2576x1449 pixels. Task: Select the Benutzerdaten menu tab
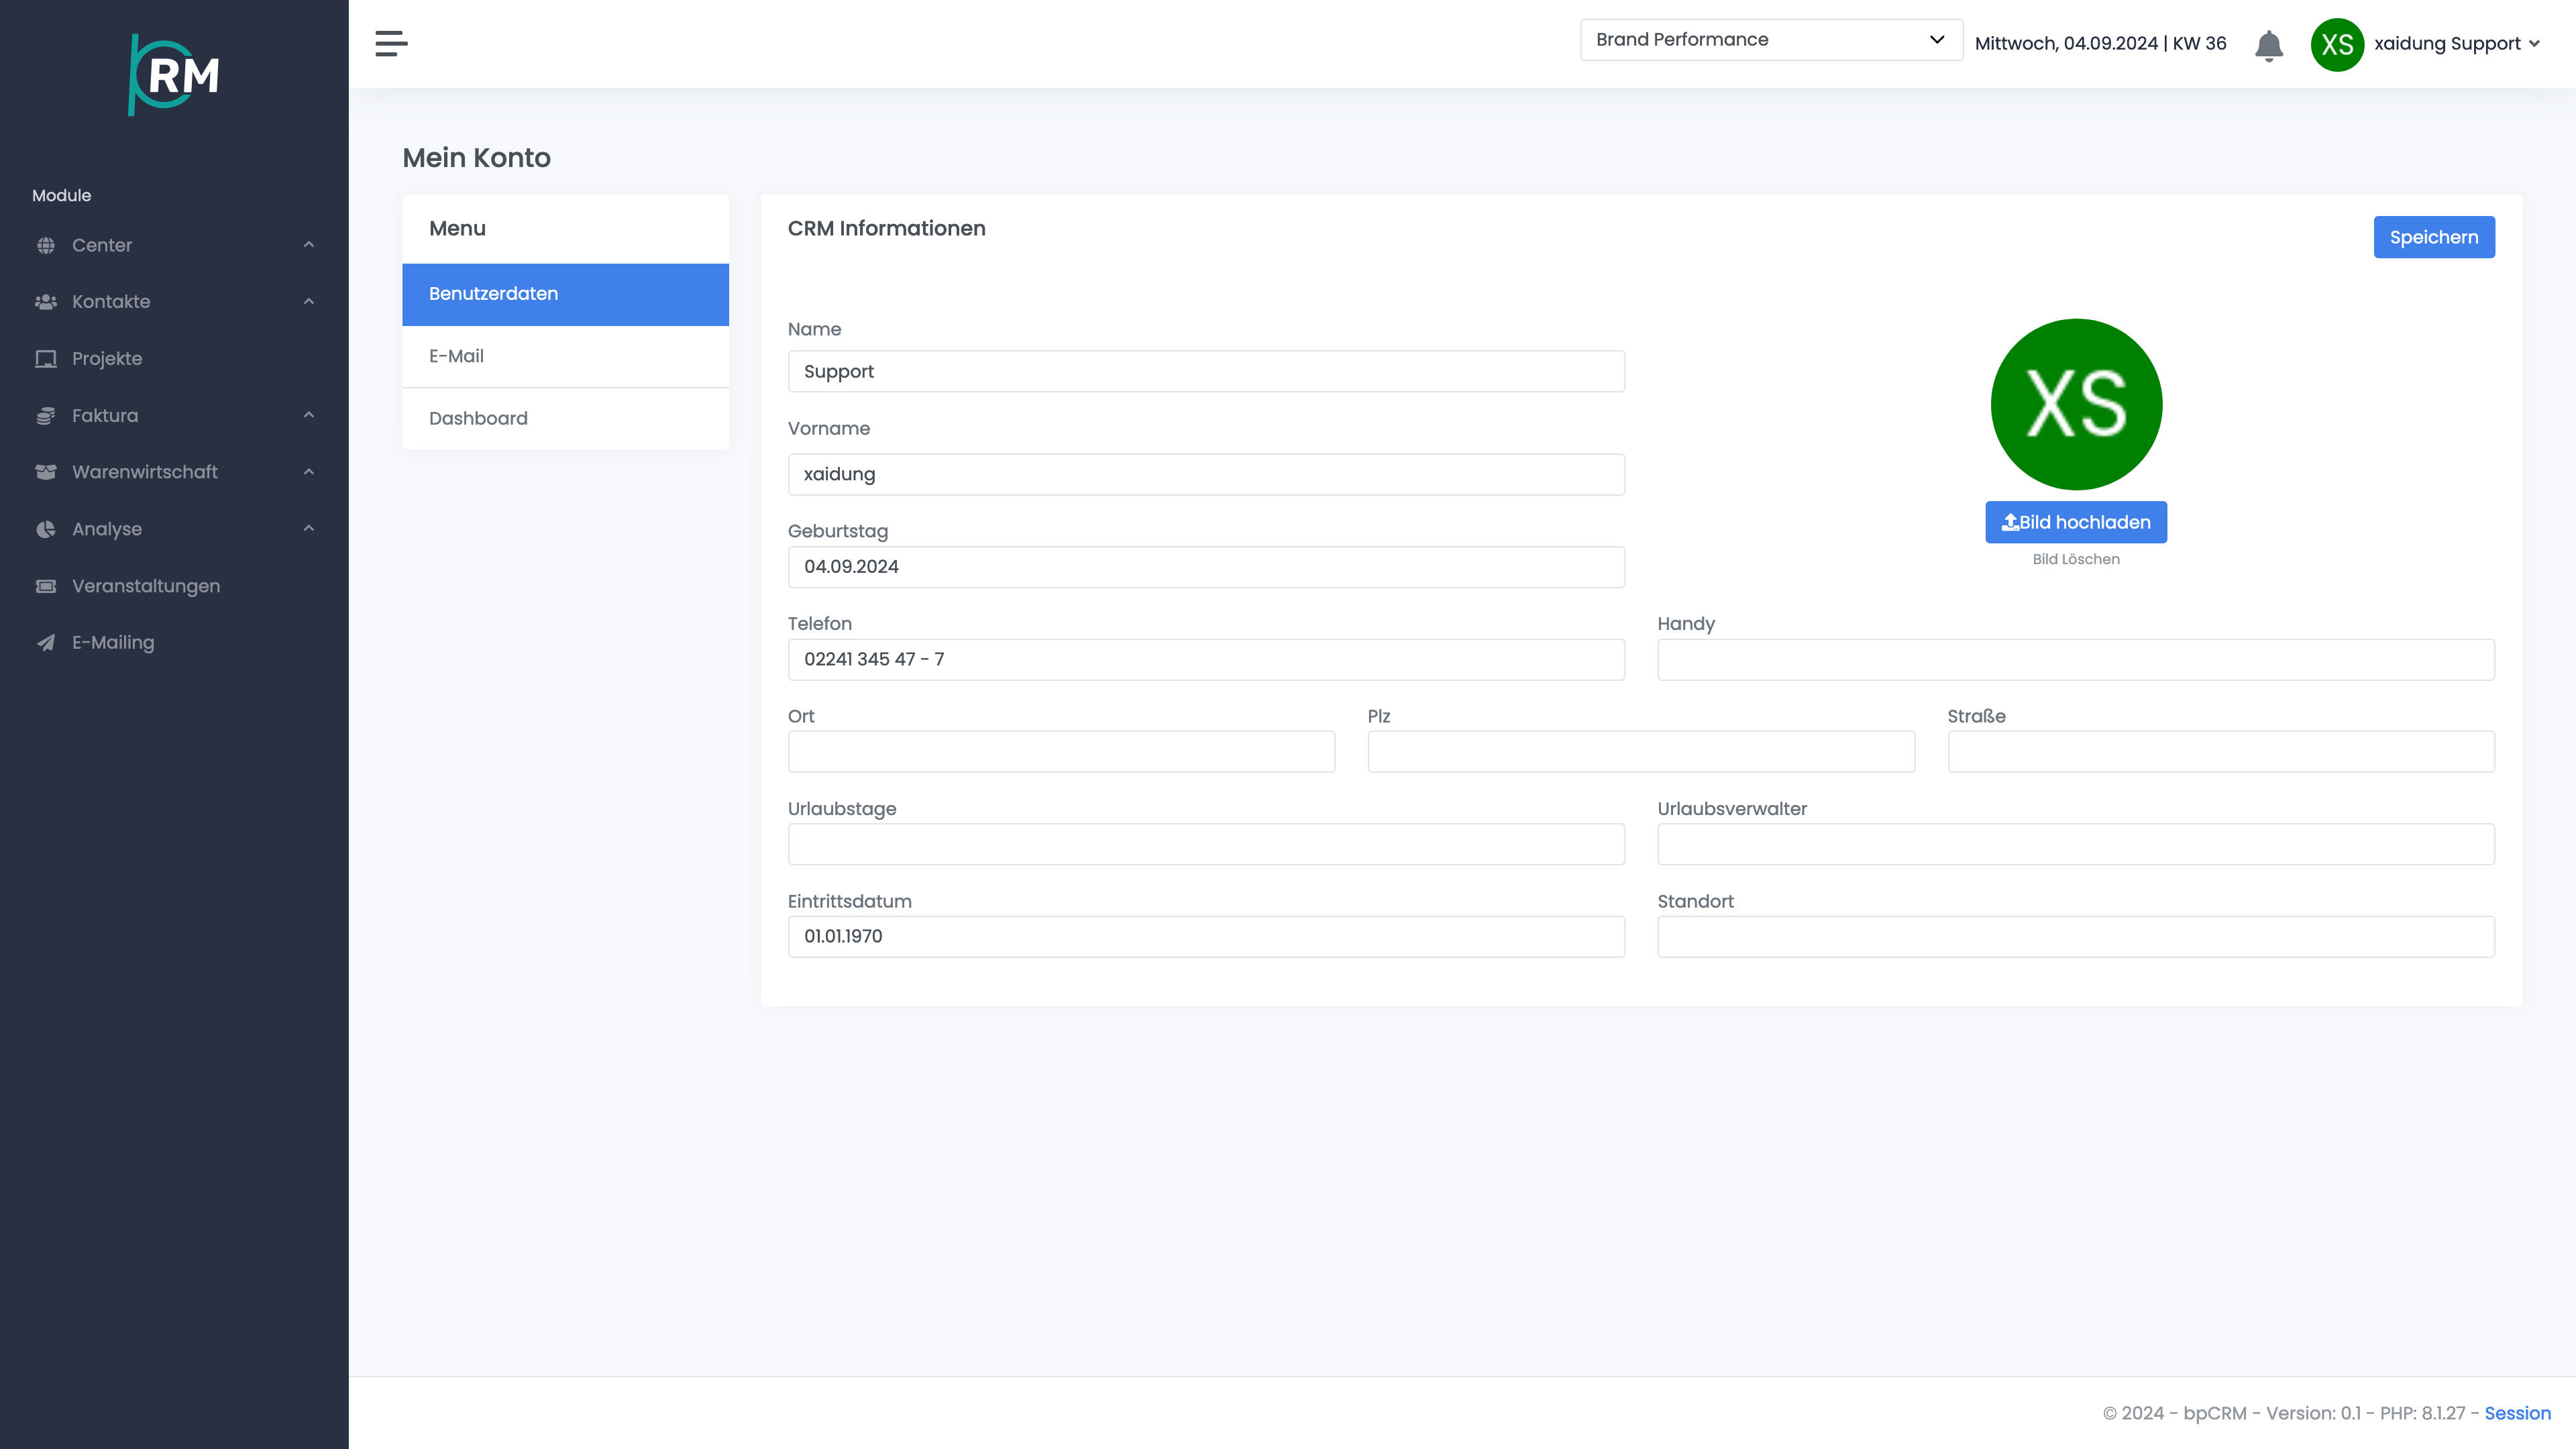pyautogui.click(x=565, y=294)
